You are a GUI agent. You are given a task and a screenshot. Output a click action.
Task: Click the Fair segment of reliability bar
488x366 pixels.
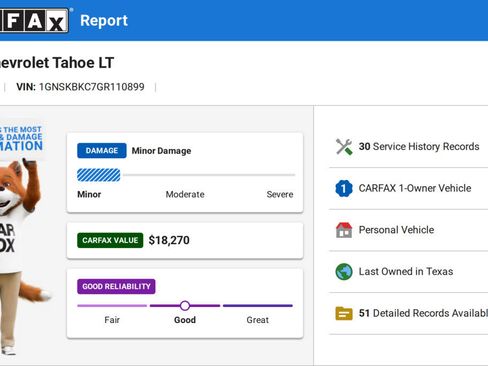112,305
